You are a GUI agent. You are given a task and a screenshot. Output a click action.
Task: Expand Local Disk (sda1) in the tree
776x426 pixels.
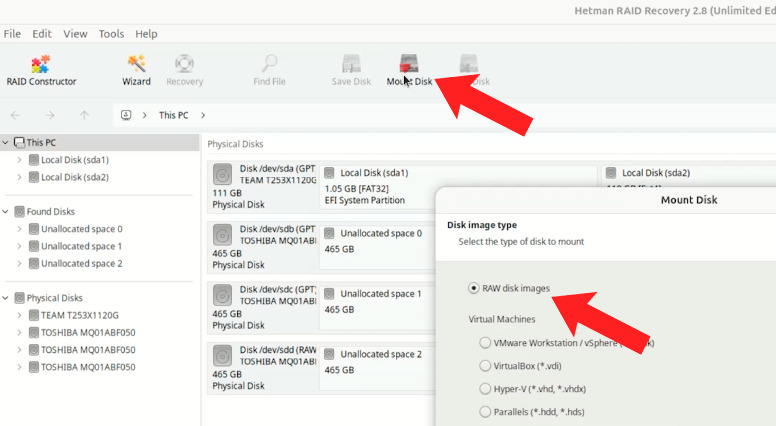tap(19, 160)
